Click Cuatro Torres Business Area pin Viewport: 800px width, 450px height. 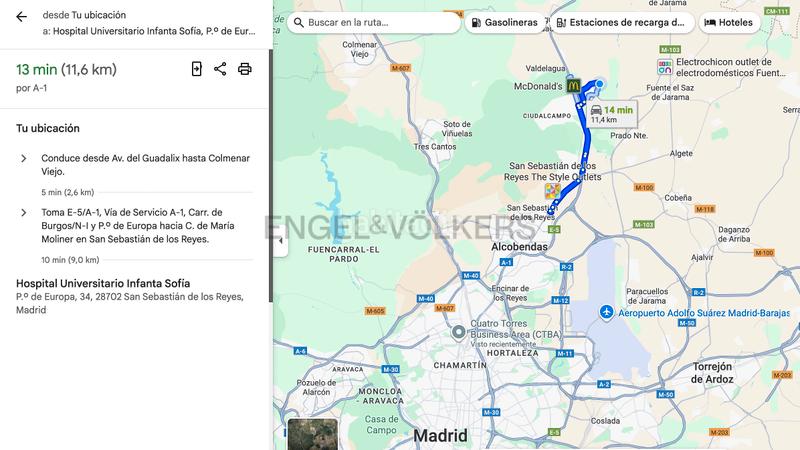[459, 333]
